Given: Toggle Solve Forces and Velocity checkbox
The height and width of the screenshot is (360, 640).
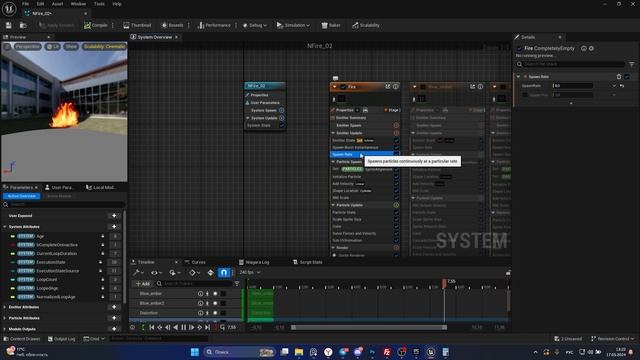Looking at the screenshot, I should click(396, 233).
